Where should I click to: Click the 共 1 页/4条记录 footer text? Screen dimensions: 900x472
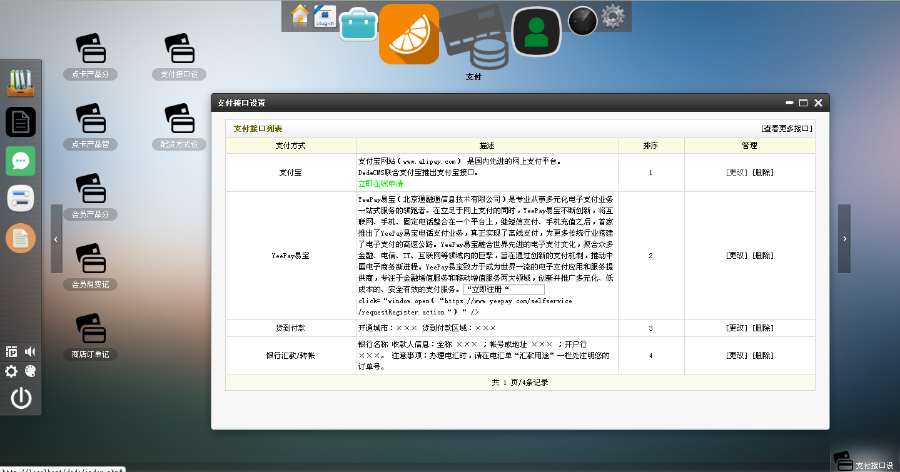tap(520, 382)
